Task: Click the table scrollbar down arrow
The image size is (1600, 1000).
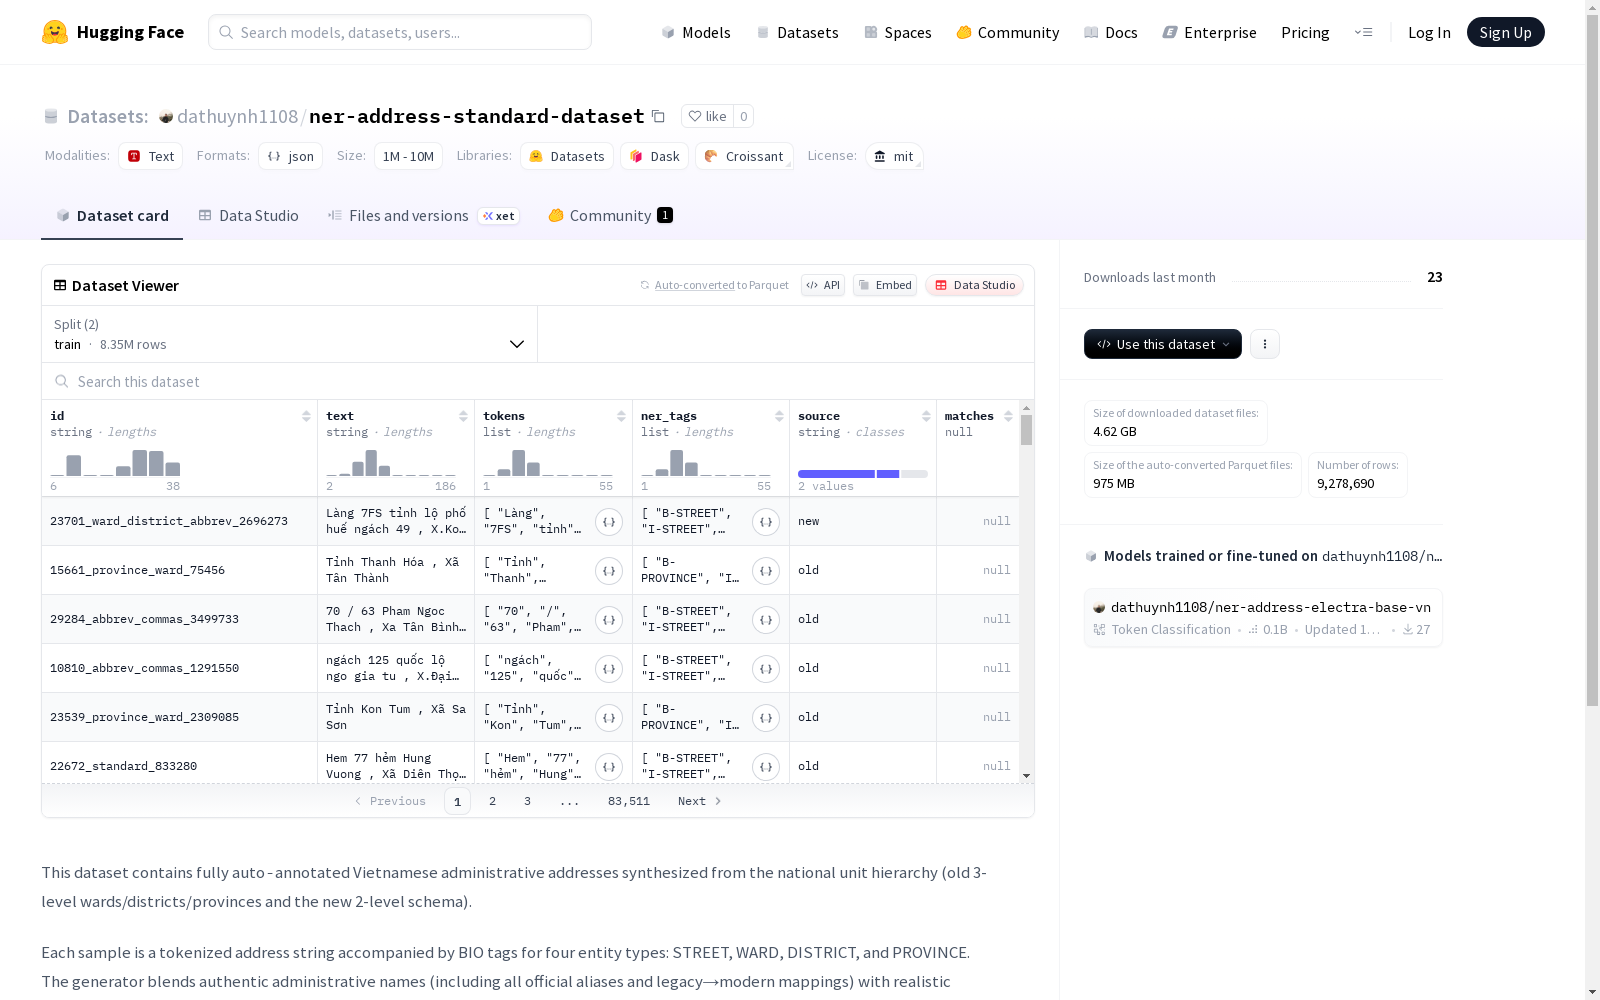Action: coord(1026,776)
